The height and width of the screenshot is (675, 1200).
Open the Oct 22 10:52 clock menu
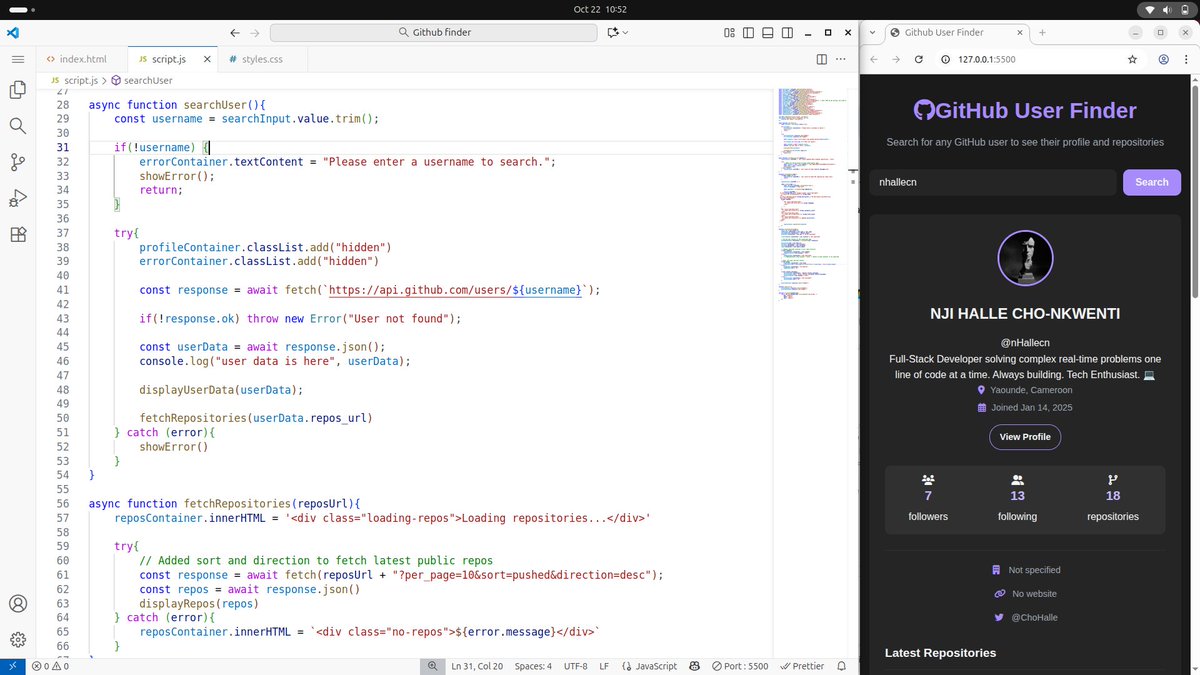(x=600, y=9)
